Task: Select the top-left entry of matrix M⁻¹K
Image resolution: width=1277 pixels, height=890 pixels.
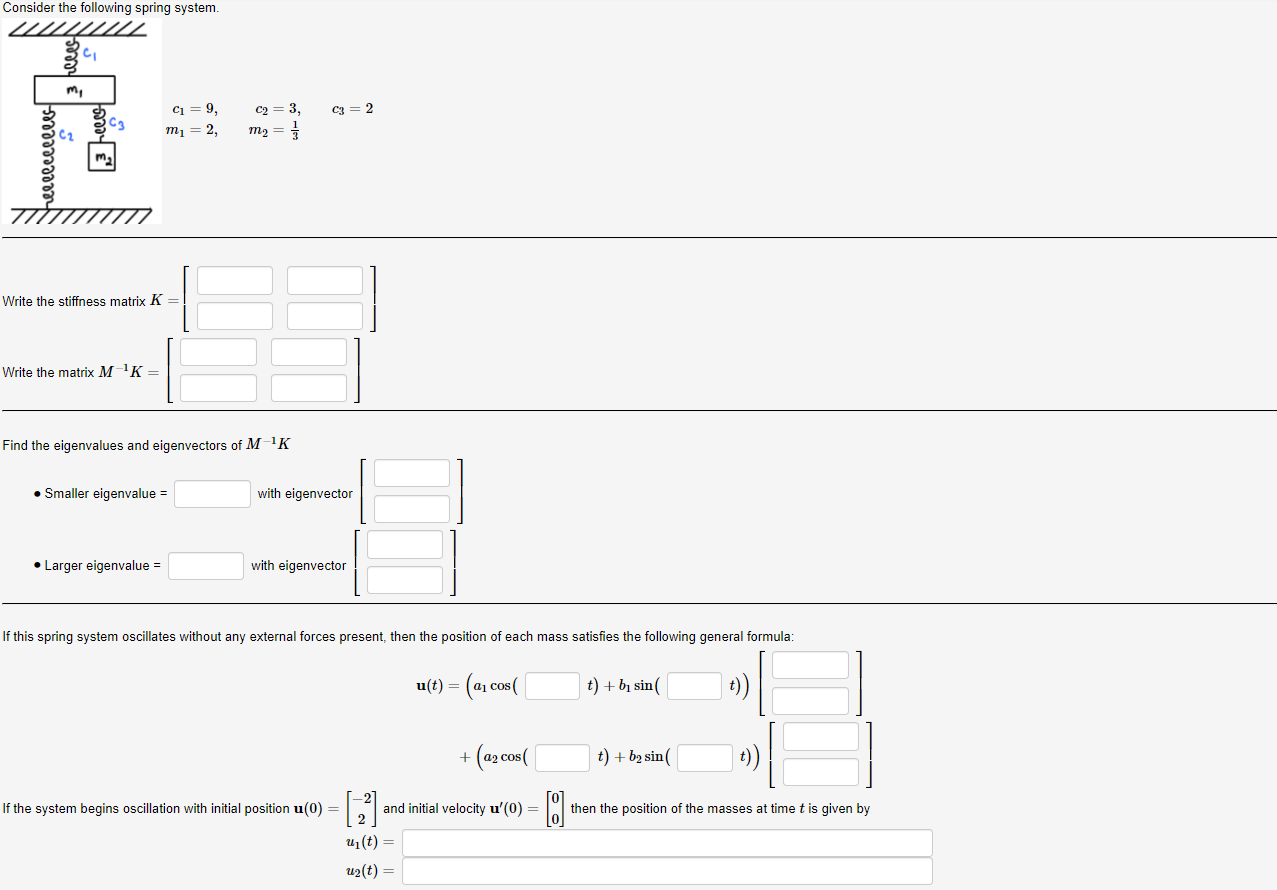Action: click(x=218, y=351)
